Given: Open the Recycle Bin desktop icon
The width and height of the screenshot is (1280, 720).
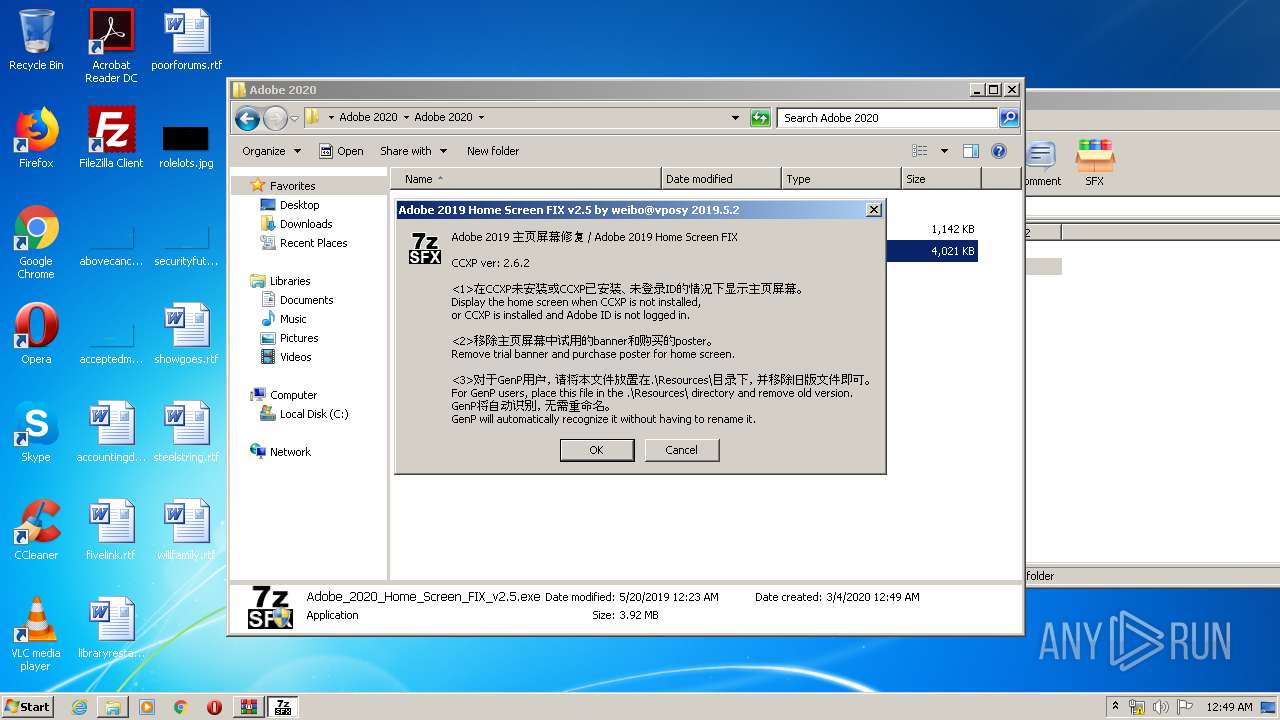Looking at the screenshot, I should tap(36, 40).
